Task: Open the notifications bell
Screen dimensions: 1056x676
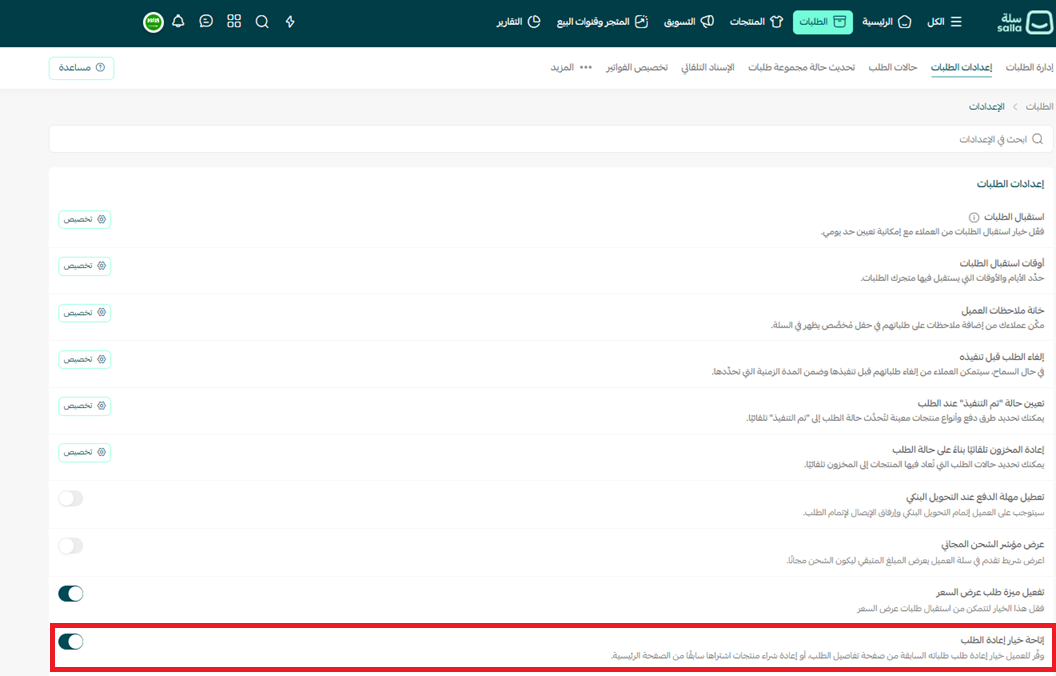Action: tap(179, 21)
